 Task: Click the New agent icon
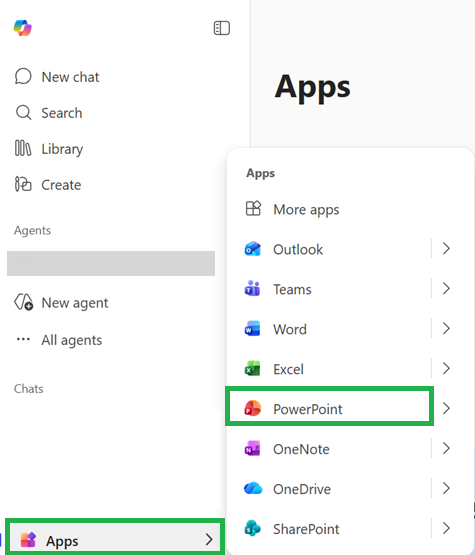coord(24,303)
